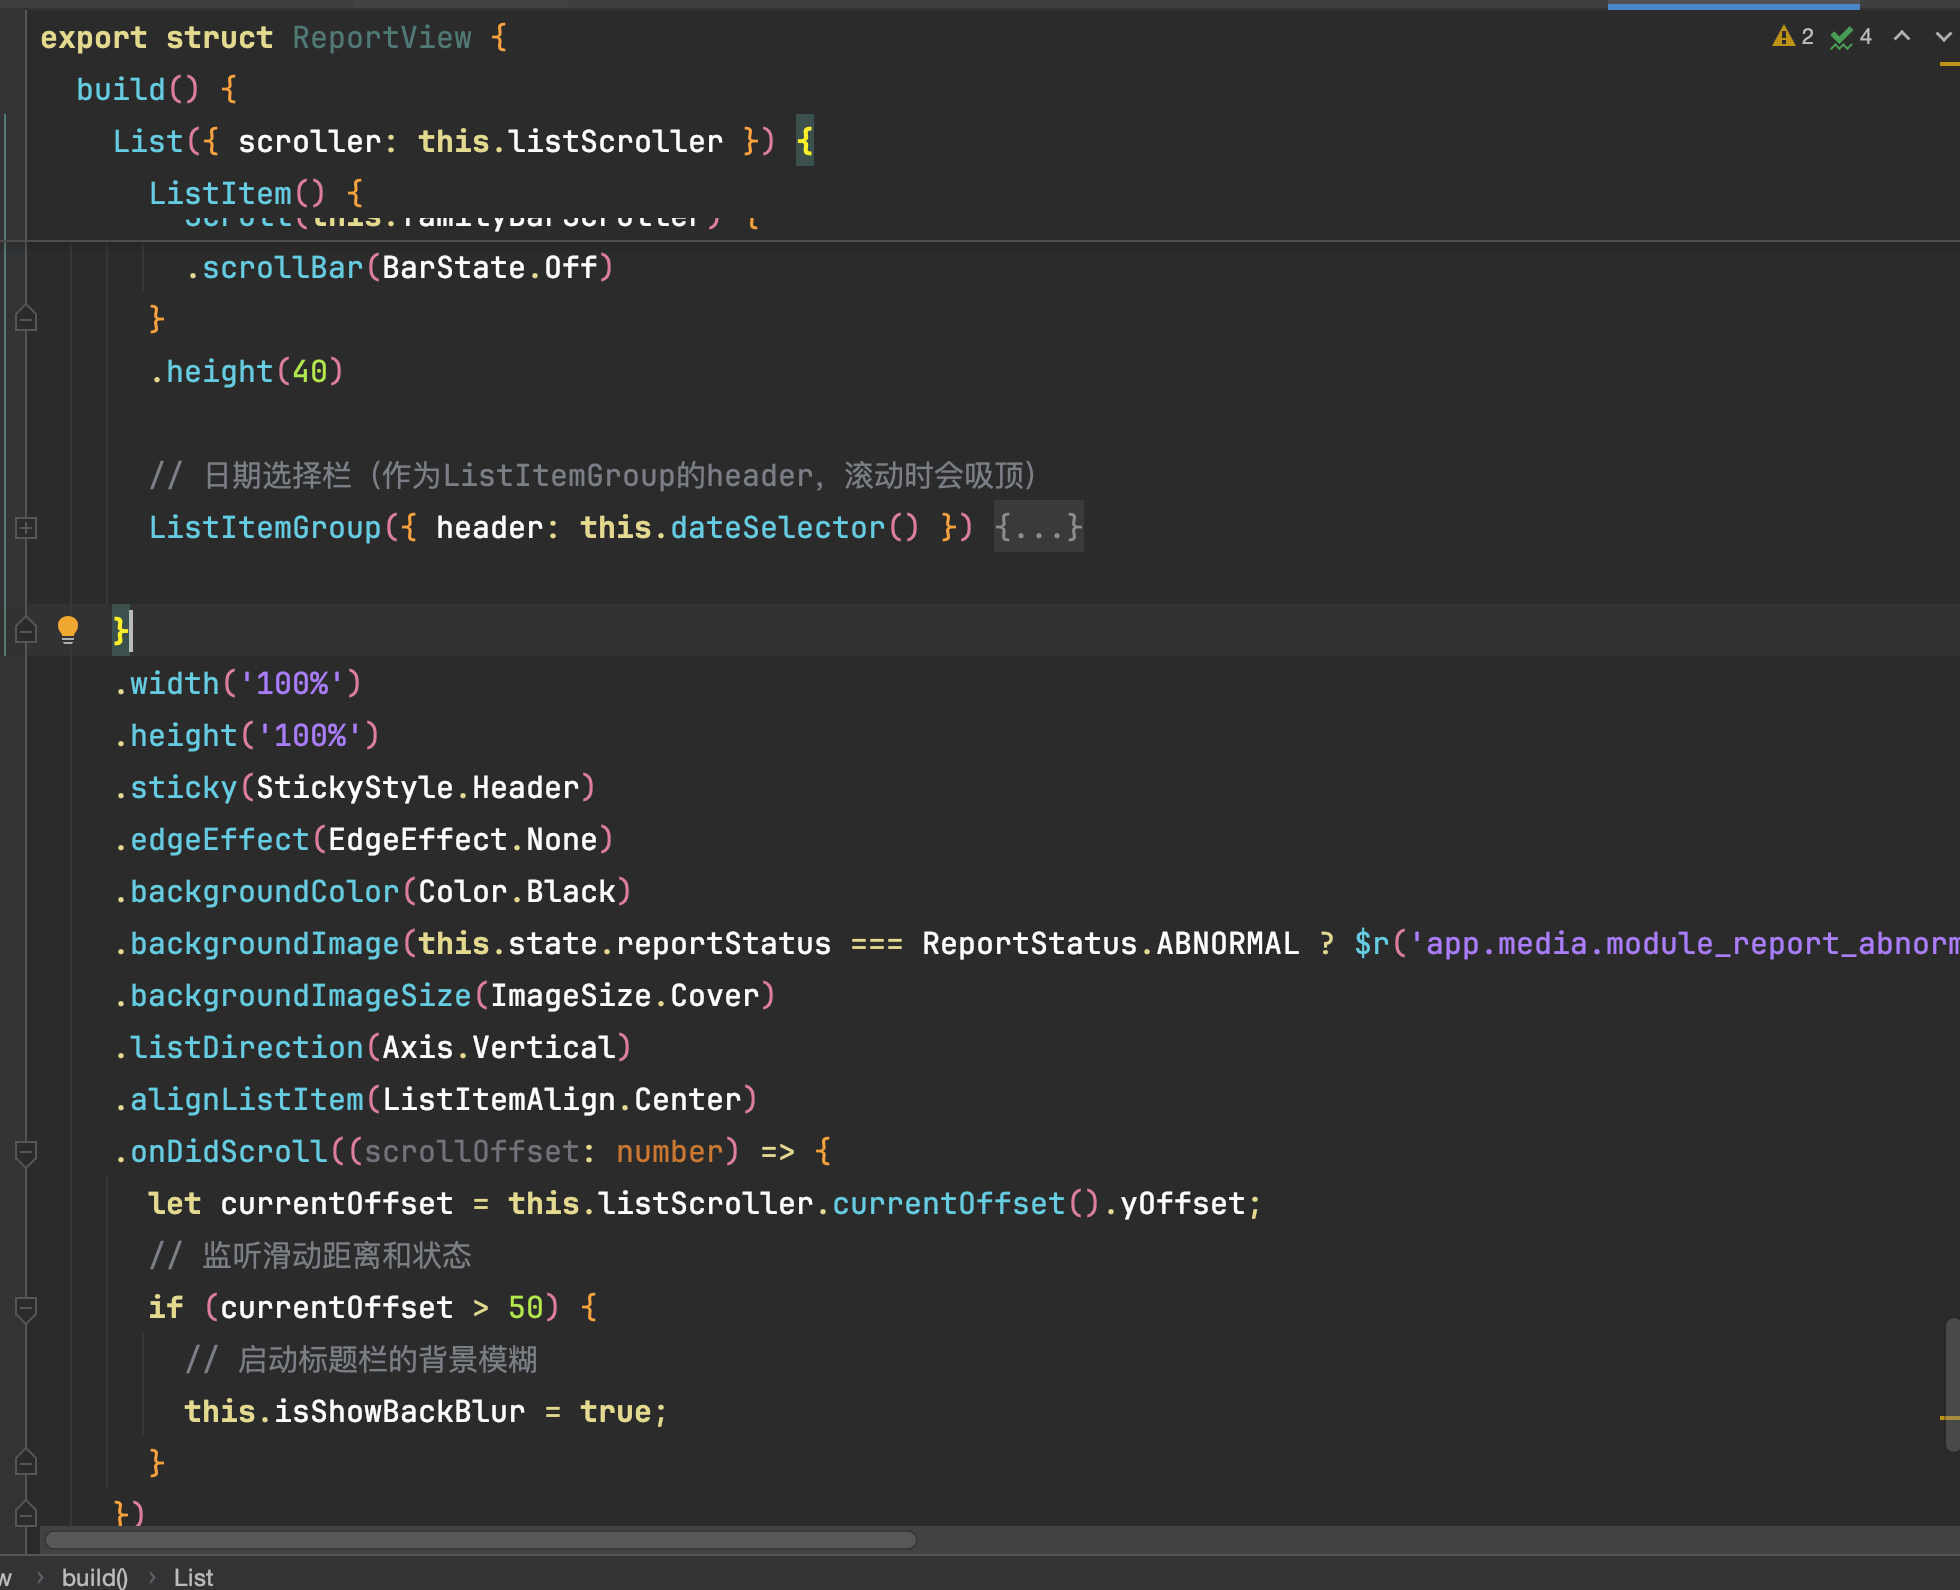Collapse the onDidScroll callback fold marker

27,1152
